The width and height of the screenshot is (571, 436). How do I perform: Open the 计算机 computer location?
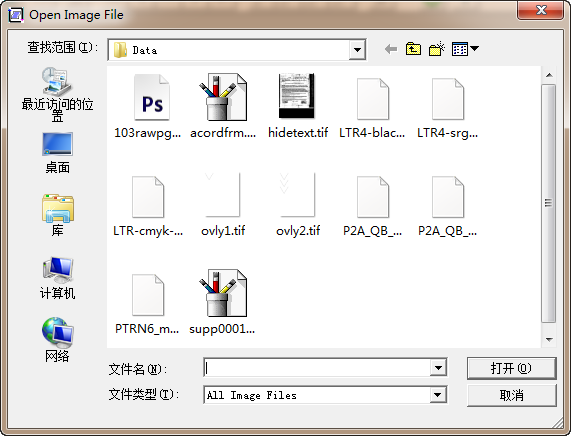(57, 278)
